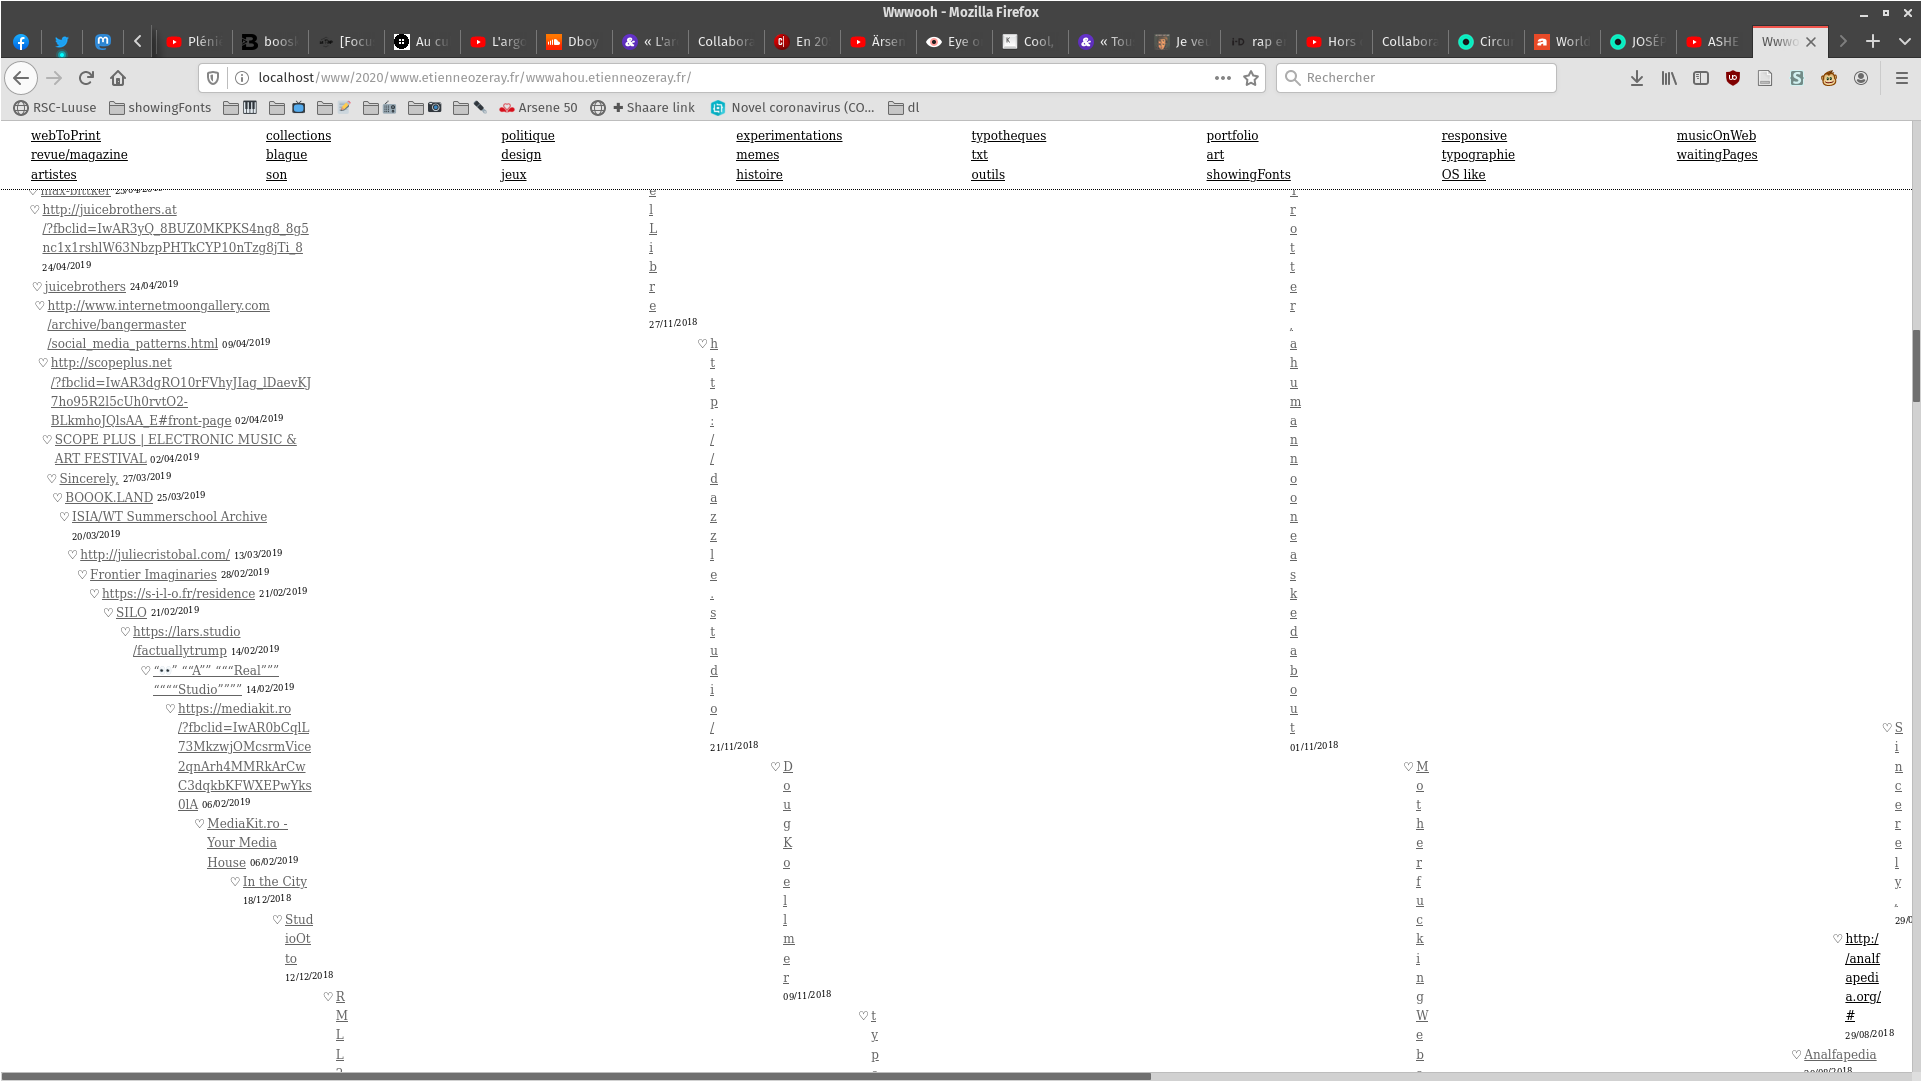Open the typotheques navigation link
This screenshot has width=1922, height=1082.
click(1008, 135)
